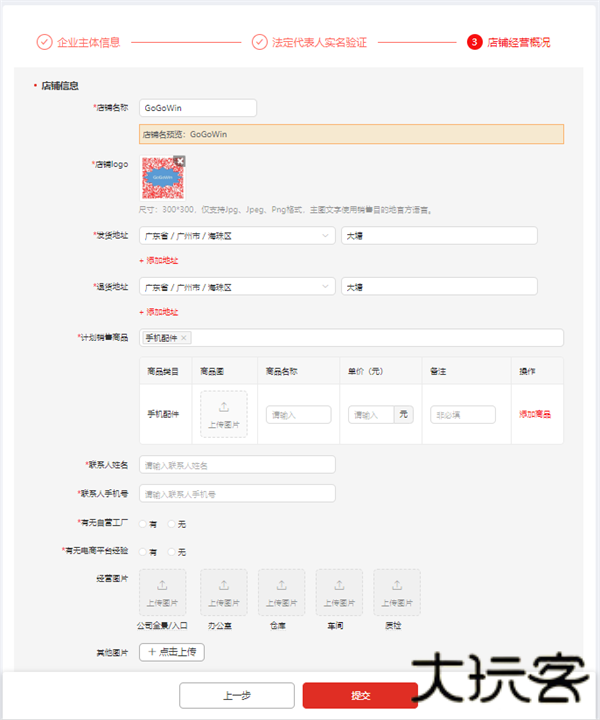Select 有 for own factory (有无自营工厂)
Image resolution: width=600 pixels, height=720 pixels.
(143, 524)
